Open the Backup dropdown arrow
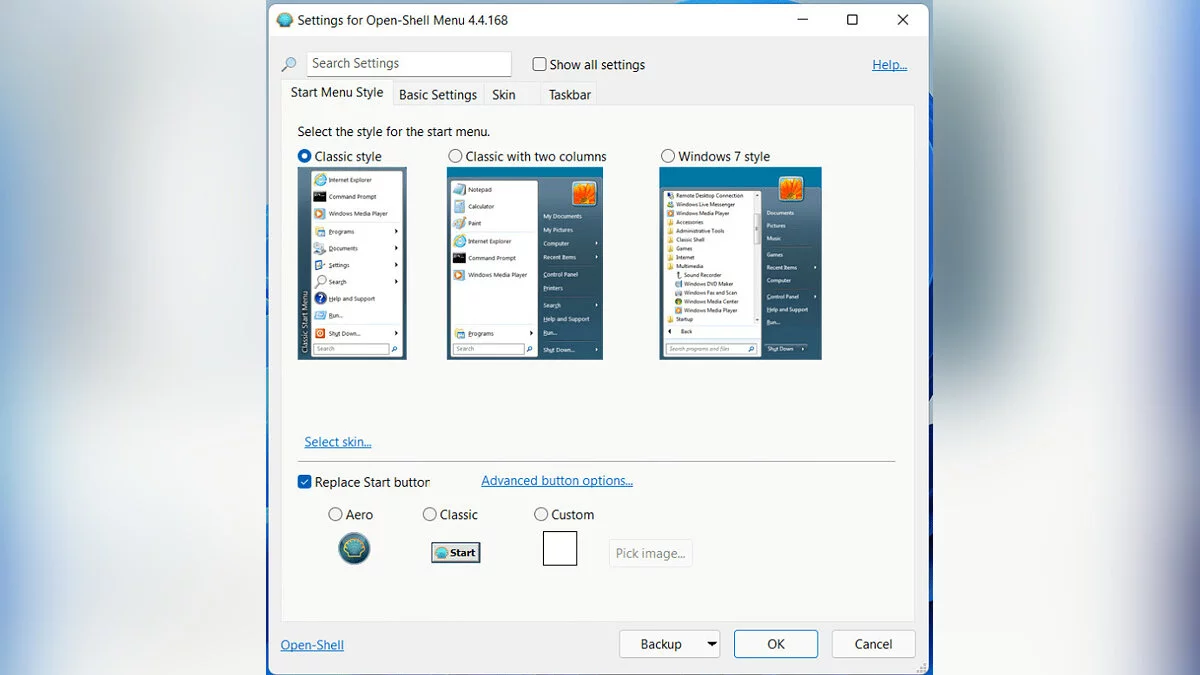 click(712, 644)
